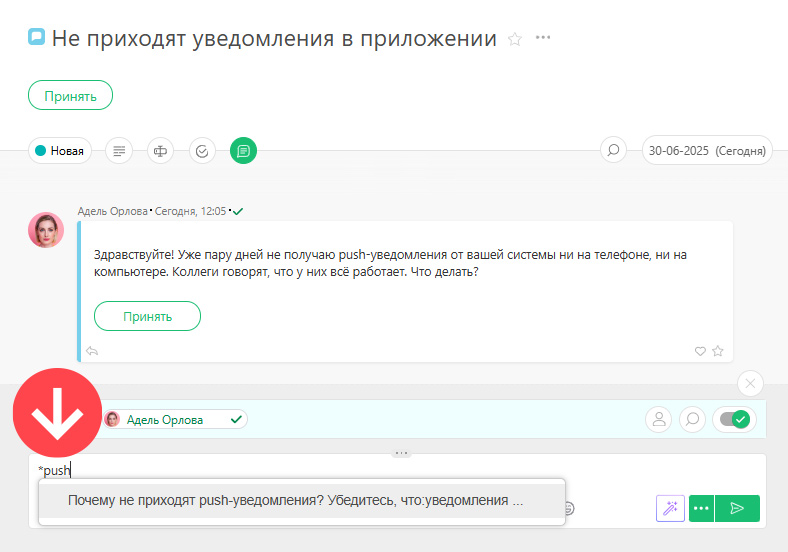
Task: Toggle the green checkmark switch
Action: tap(734, 419)
